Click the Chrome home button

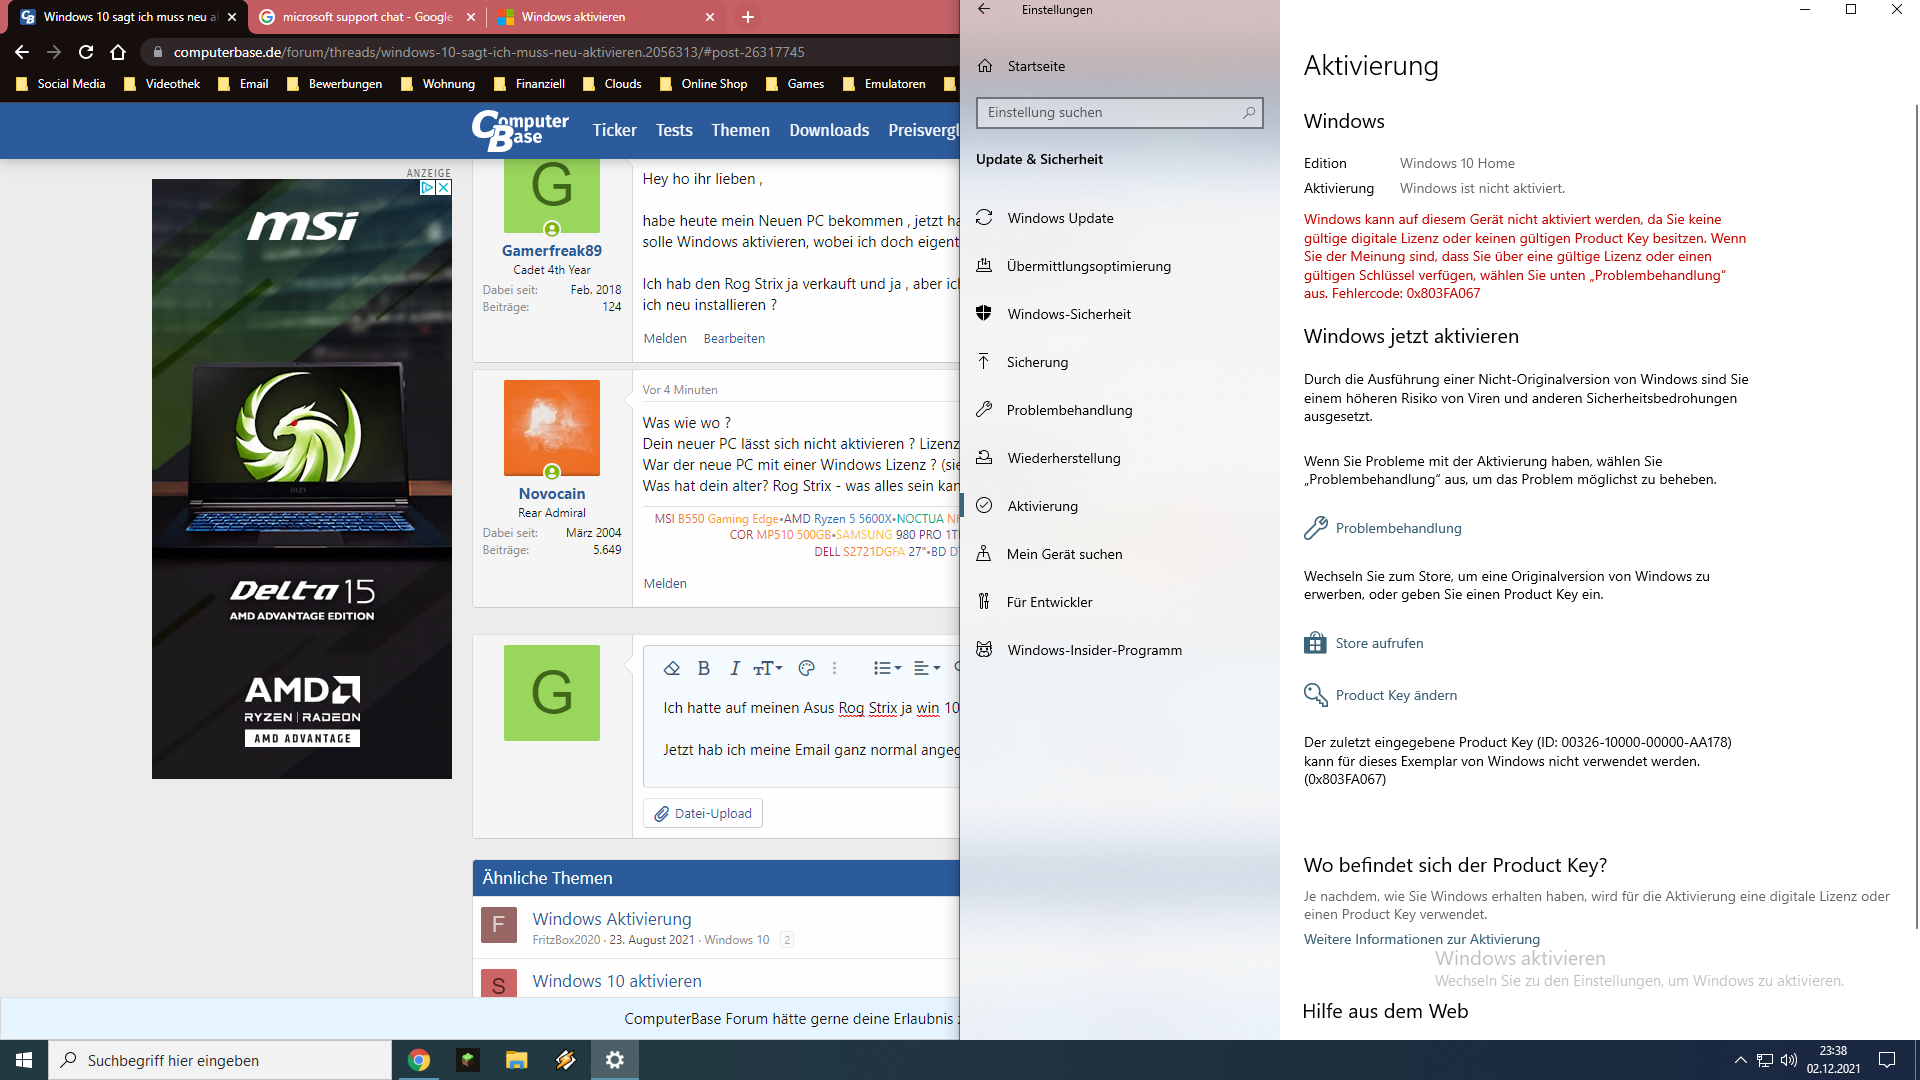118,52
